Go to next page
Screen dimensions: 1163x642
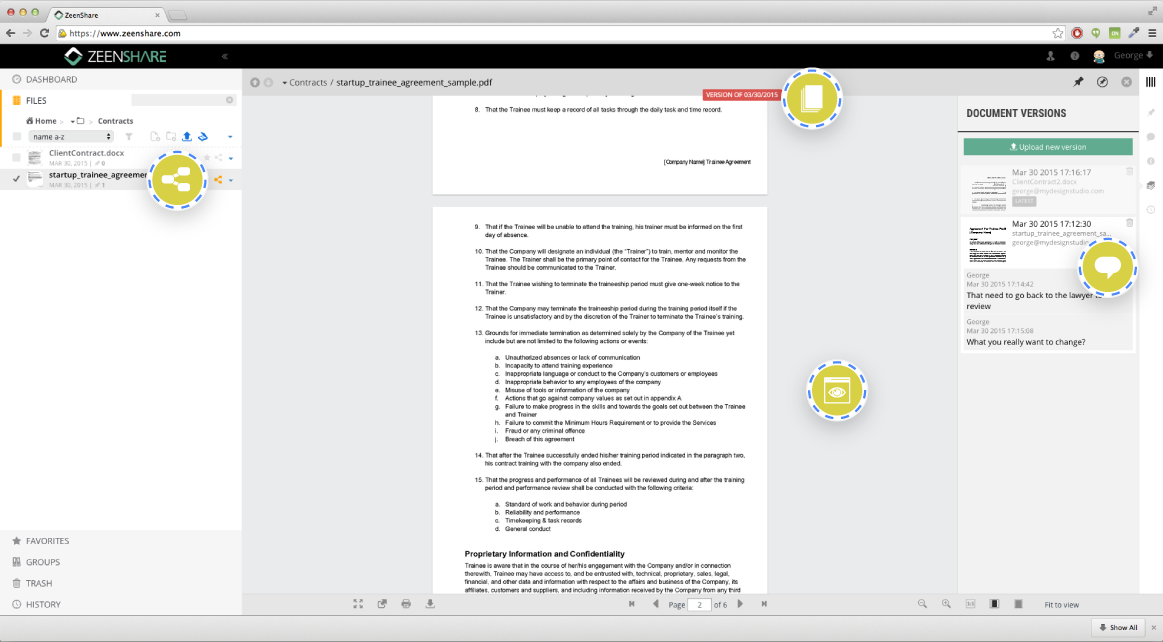point(740,604)
